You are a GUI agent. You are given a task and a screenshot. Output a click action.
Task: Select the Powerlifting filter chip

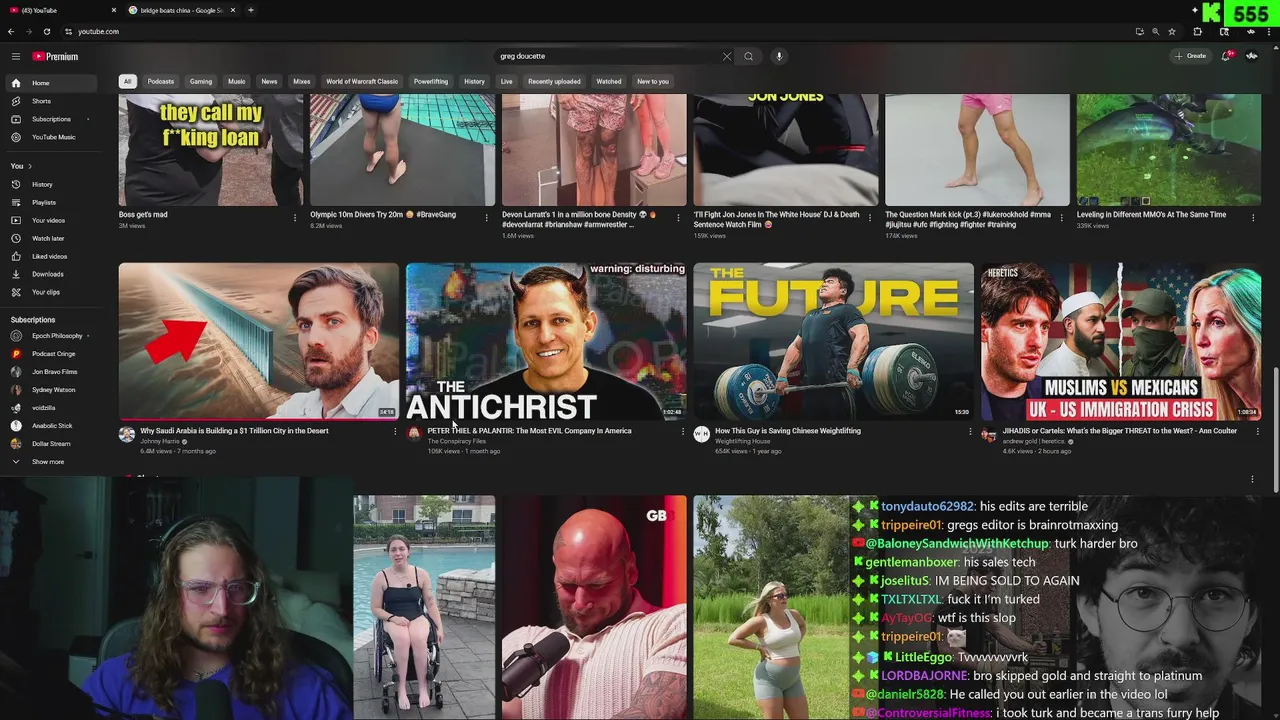coord(431,81)
